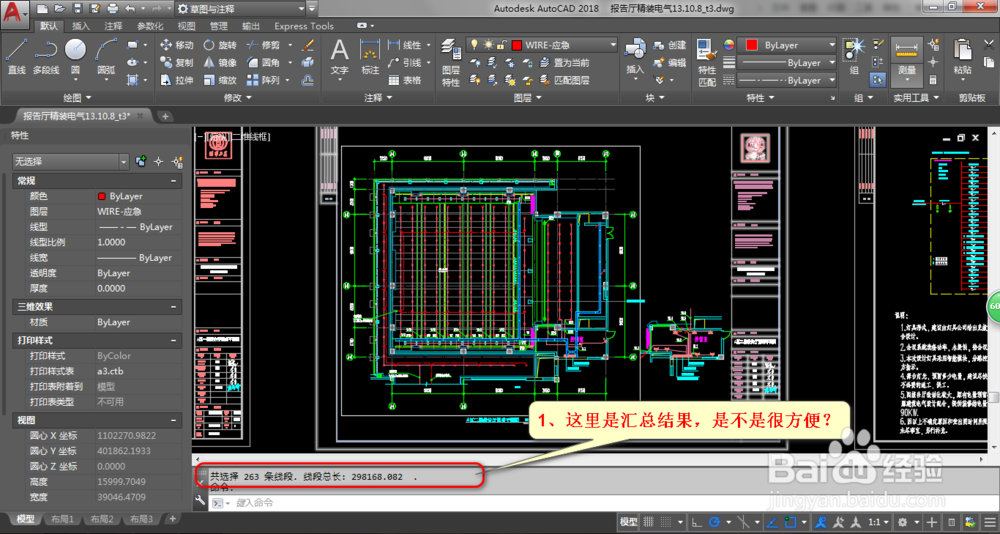
Task: Click the Copy (复制) tool
Action: click(176, 63)
